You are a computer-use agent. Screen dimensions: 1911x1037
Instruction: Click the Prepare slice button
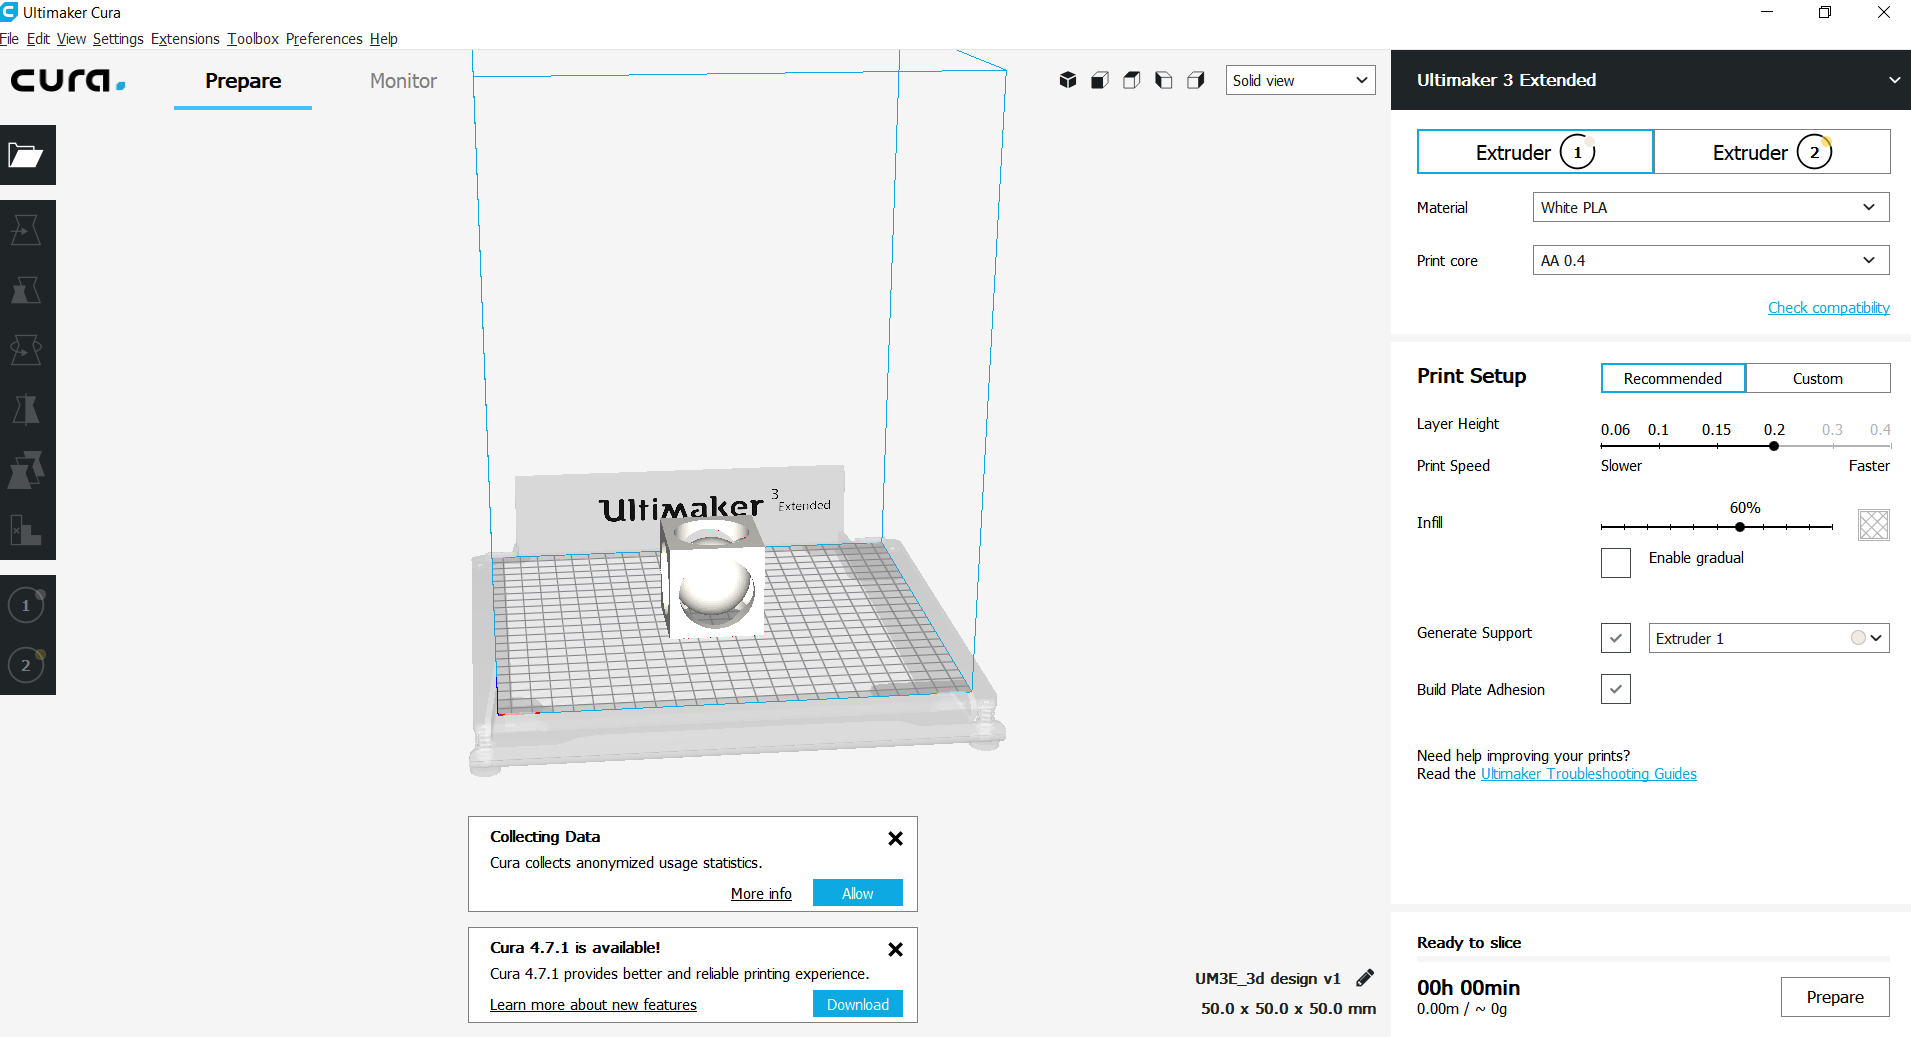(x=1835, y=997)
